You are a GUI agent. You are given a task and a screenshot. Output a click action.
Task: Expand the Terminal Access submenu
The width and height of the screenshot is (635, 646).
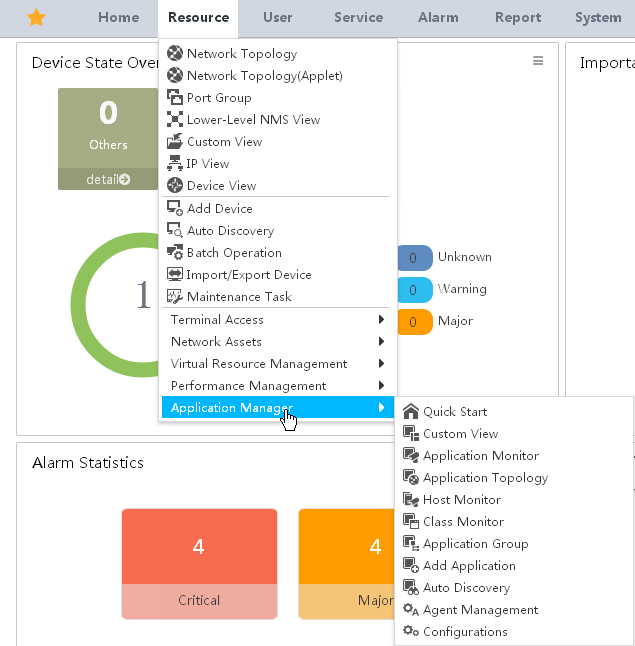click(x=278, y=320)
